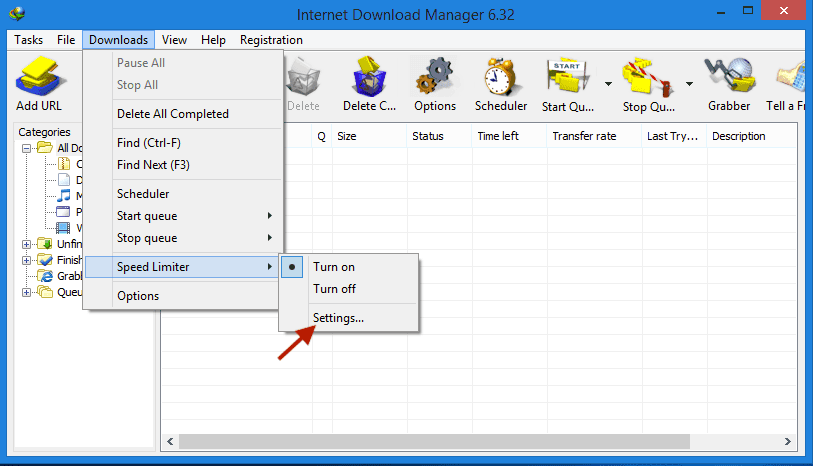Screen dimensions: 813x466
Task: Select the compressed files category icon
Action: coord(64,164)
